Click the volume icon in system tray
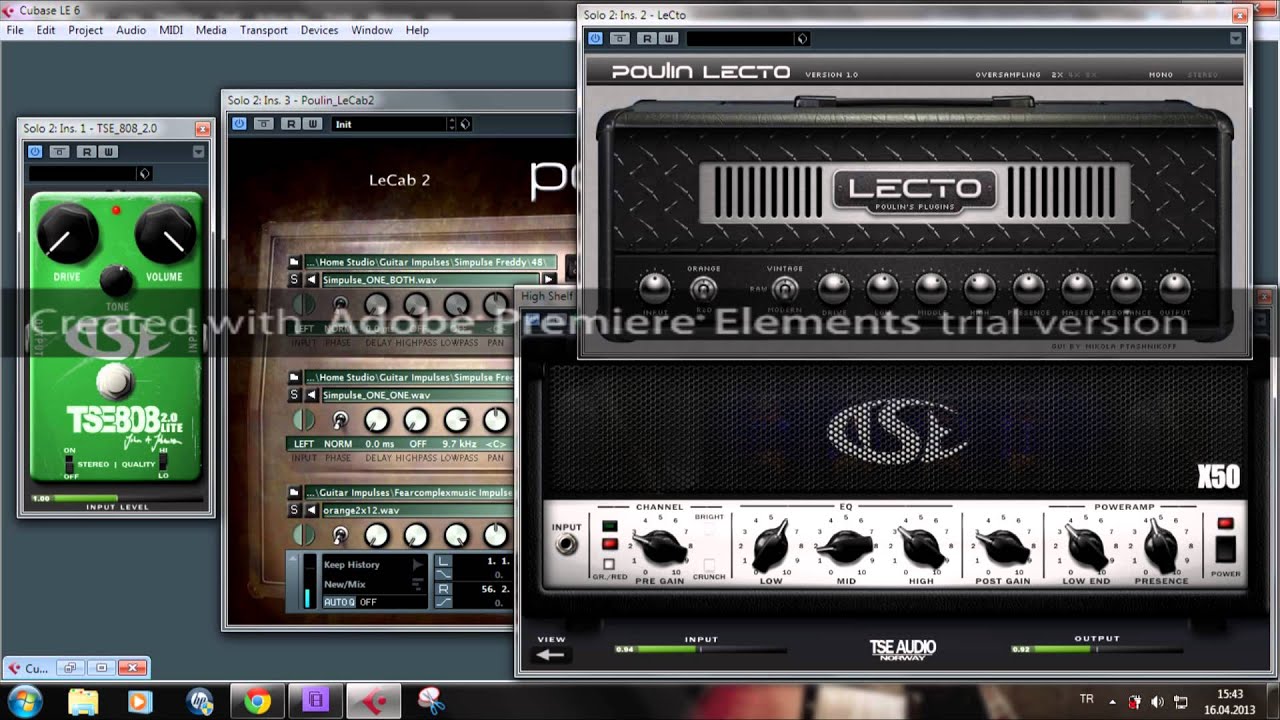Image resolution: width=1280 pixels, height=720 pixels. (1158, 701)
